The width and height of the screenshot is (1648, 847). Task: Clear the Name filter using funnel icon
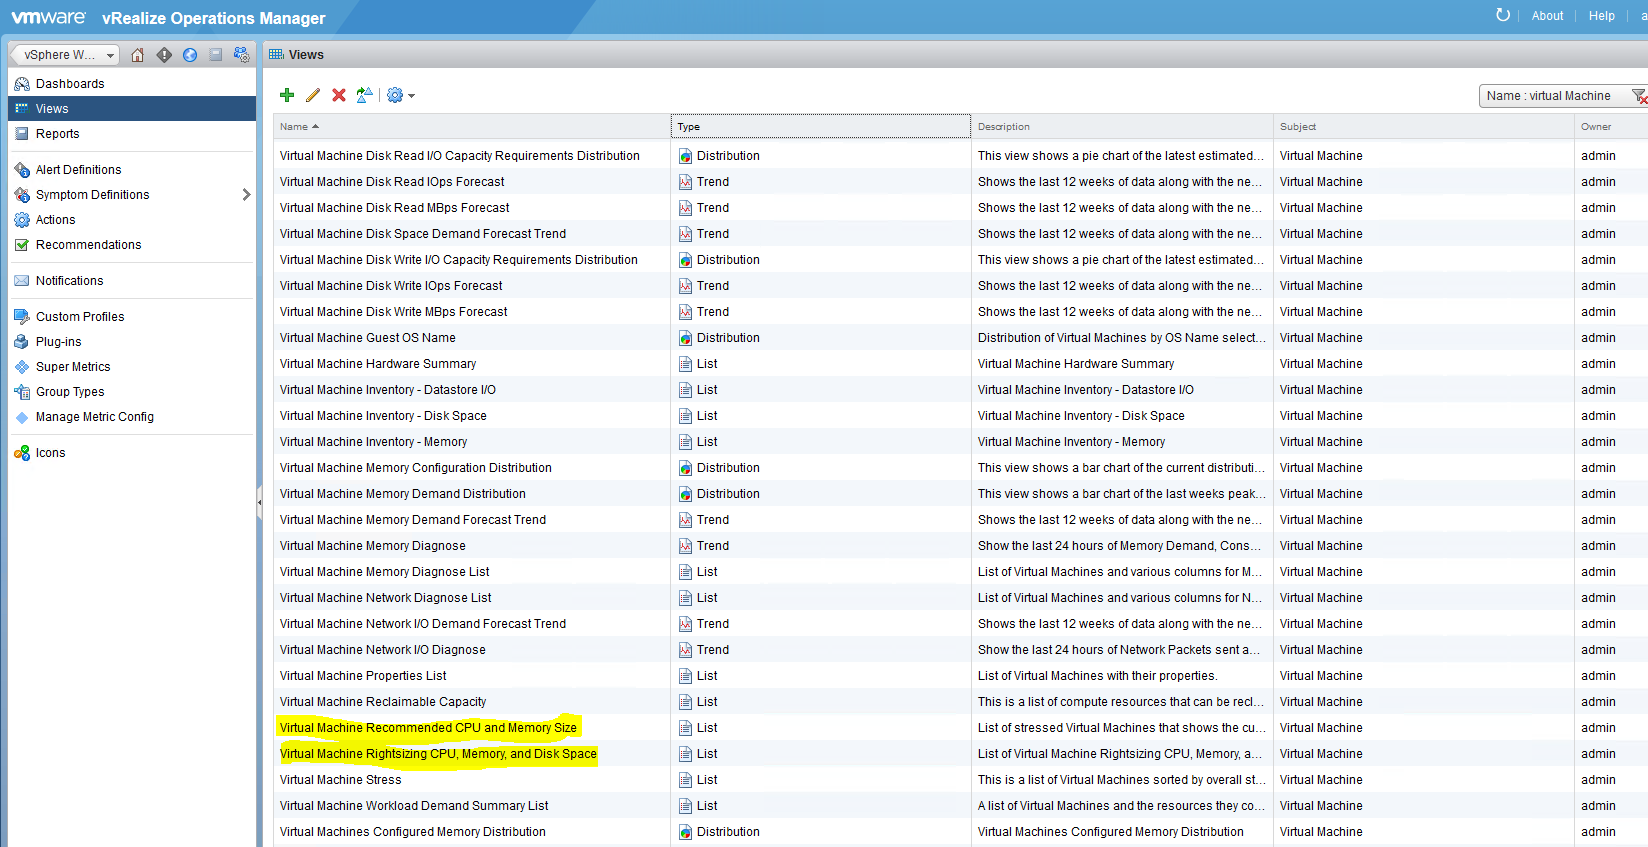point(1640,96)
